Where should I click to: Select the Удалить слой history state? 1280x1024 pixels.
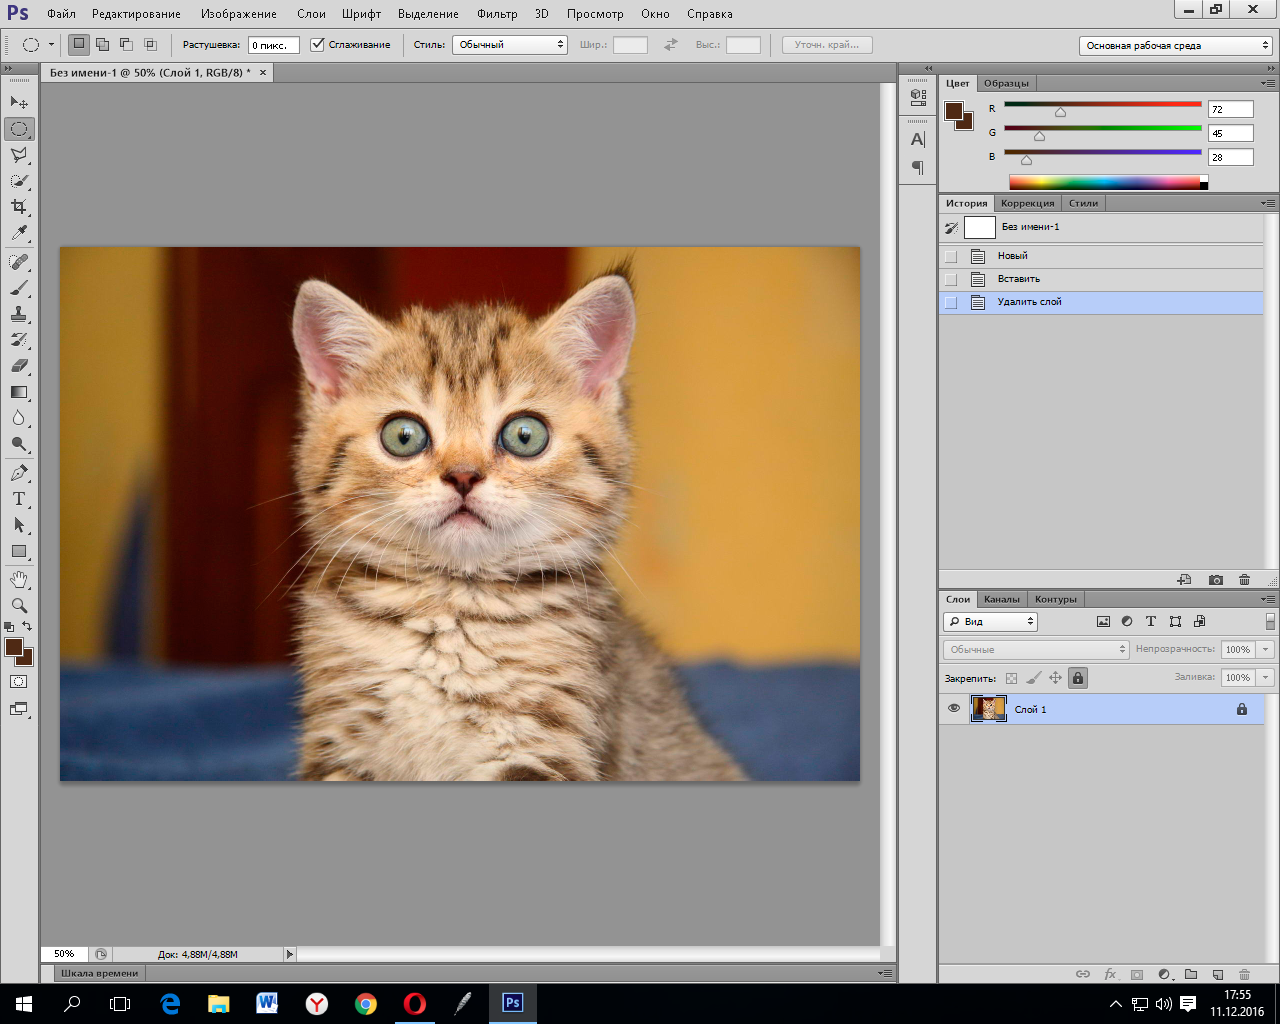click(1101, 302)
